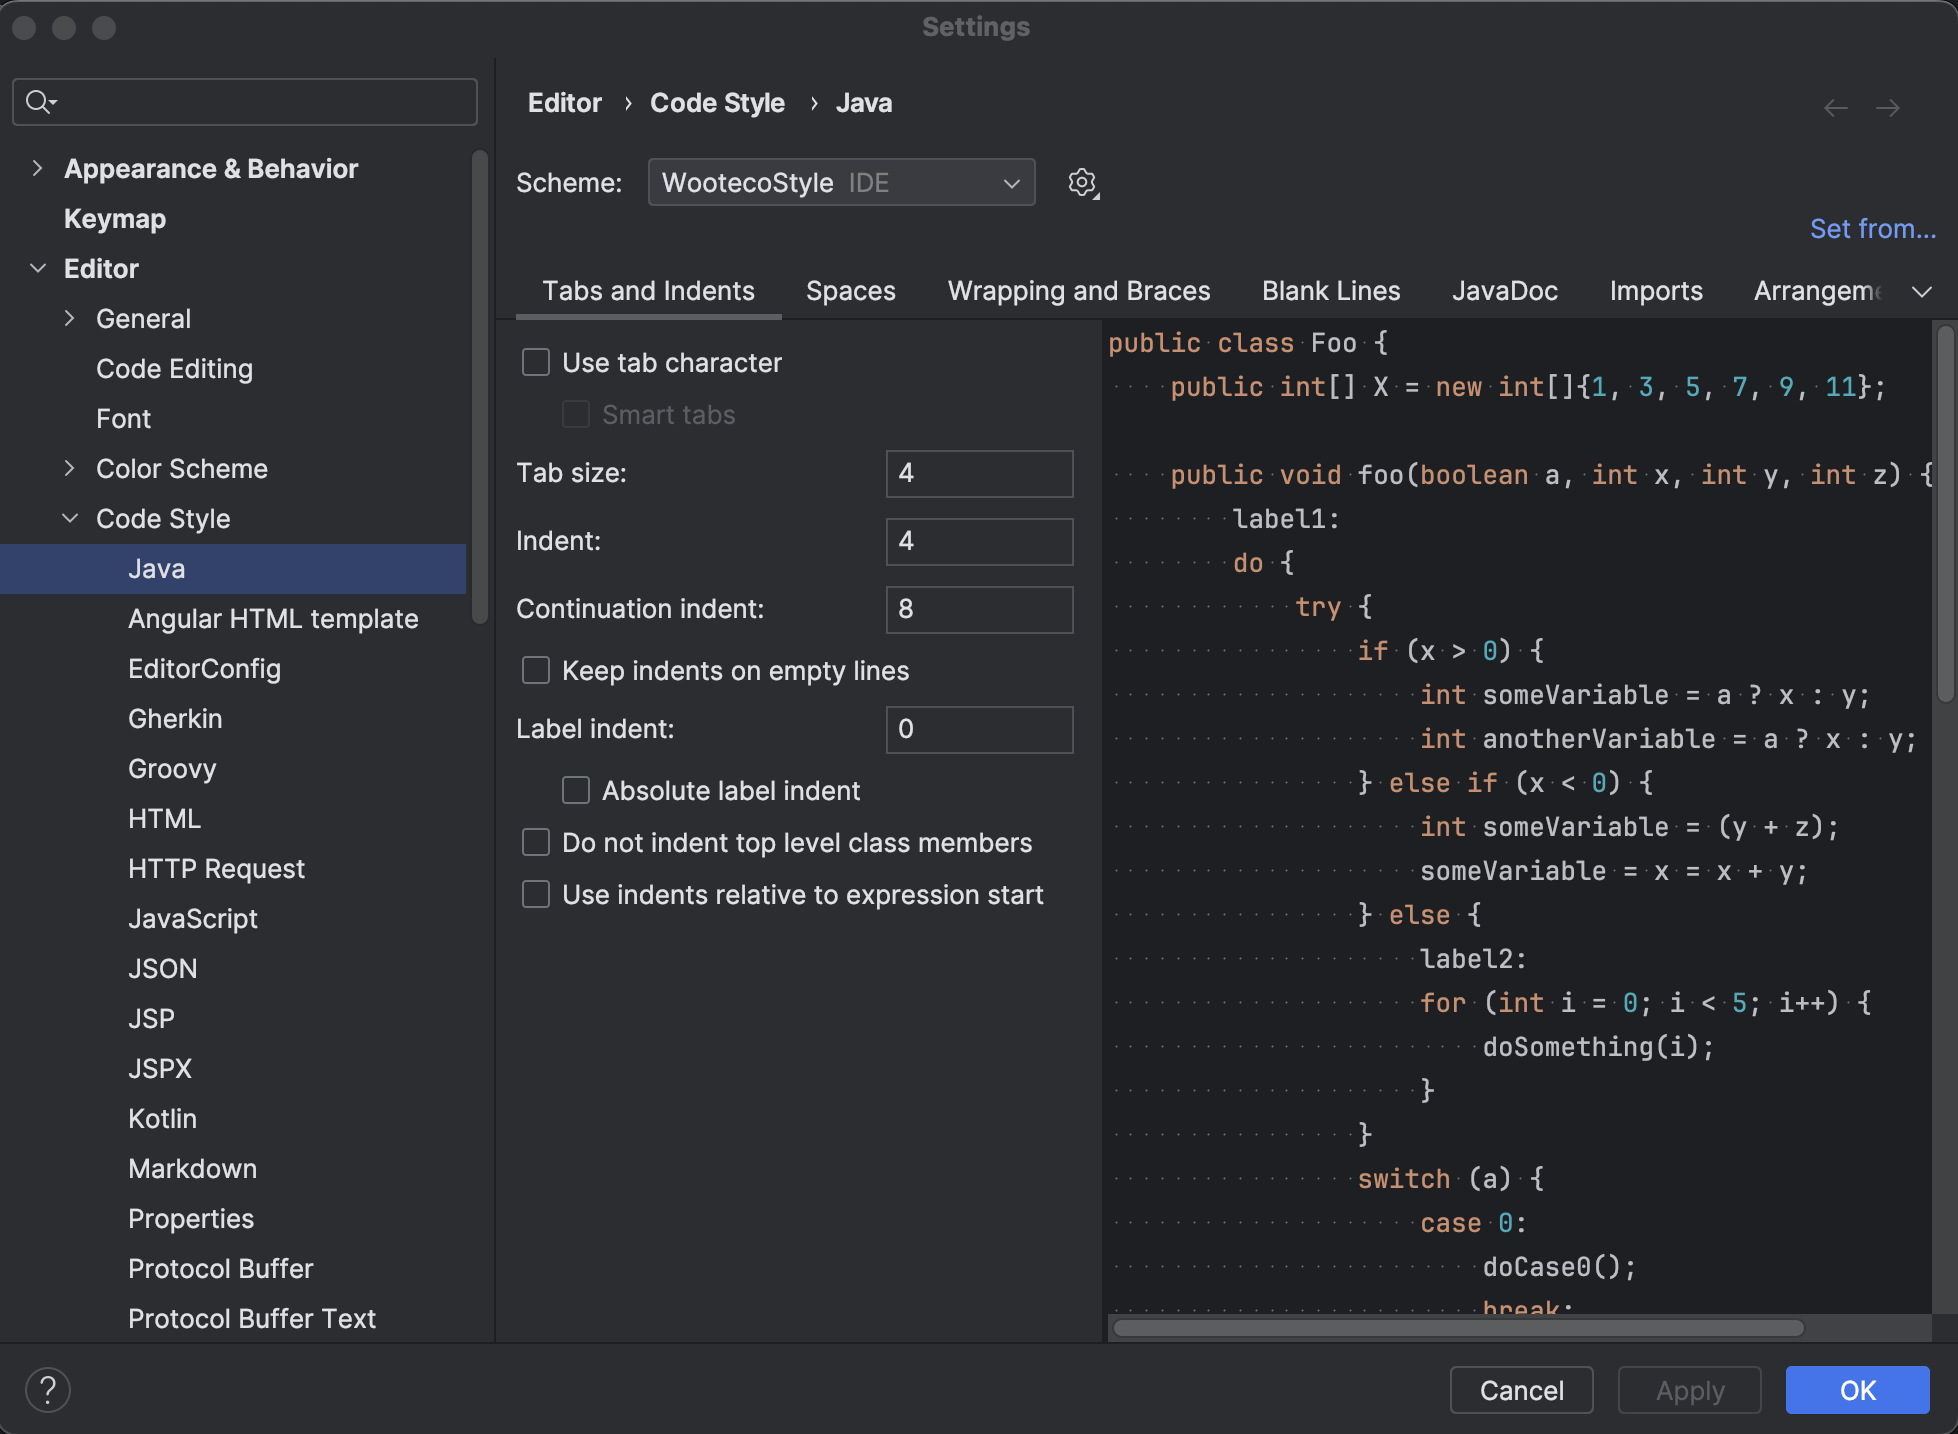This screenshot has height=1434, width=1958.
Task: Collapse the Code Style tree node
Action: (70, 518)
